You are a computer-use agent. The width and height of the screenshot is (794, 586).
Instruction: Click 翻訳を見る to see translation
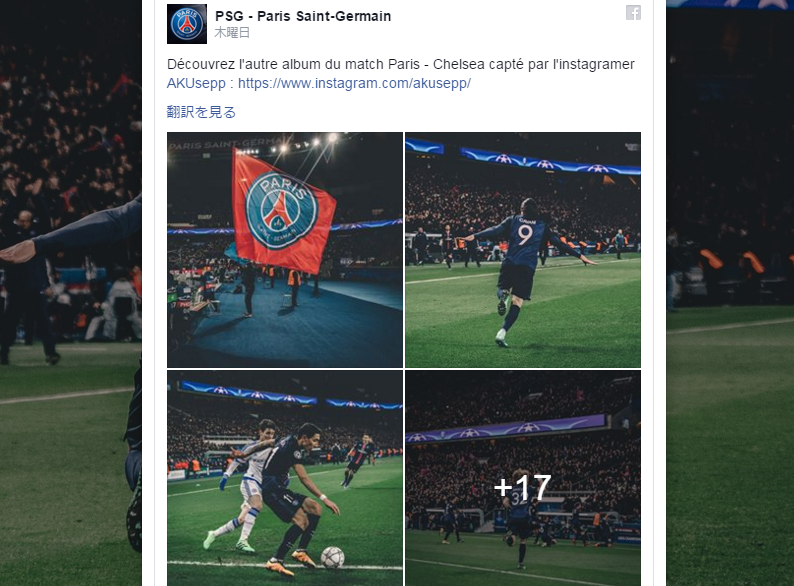pyautogui.click(x=202, y=112)
